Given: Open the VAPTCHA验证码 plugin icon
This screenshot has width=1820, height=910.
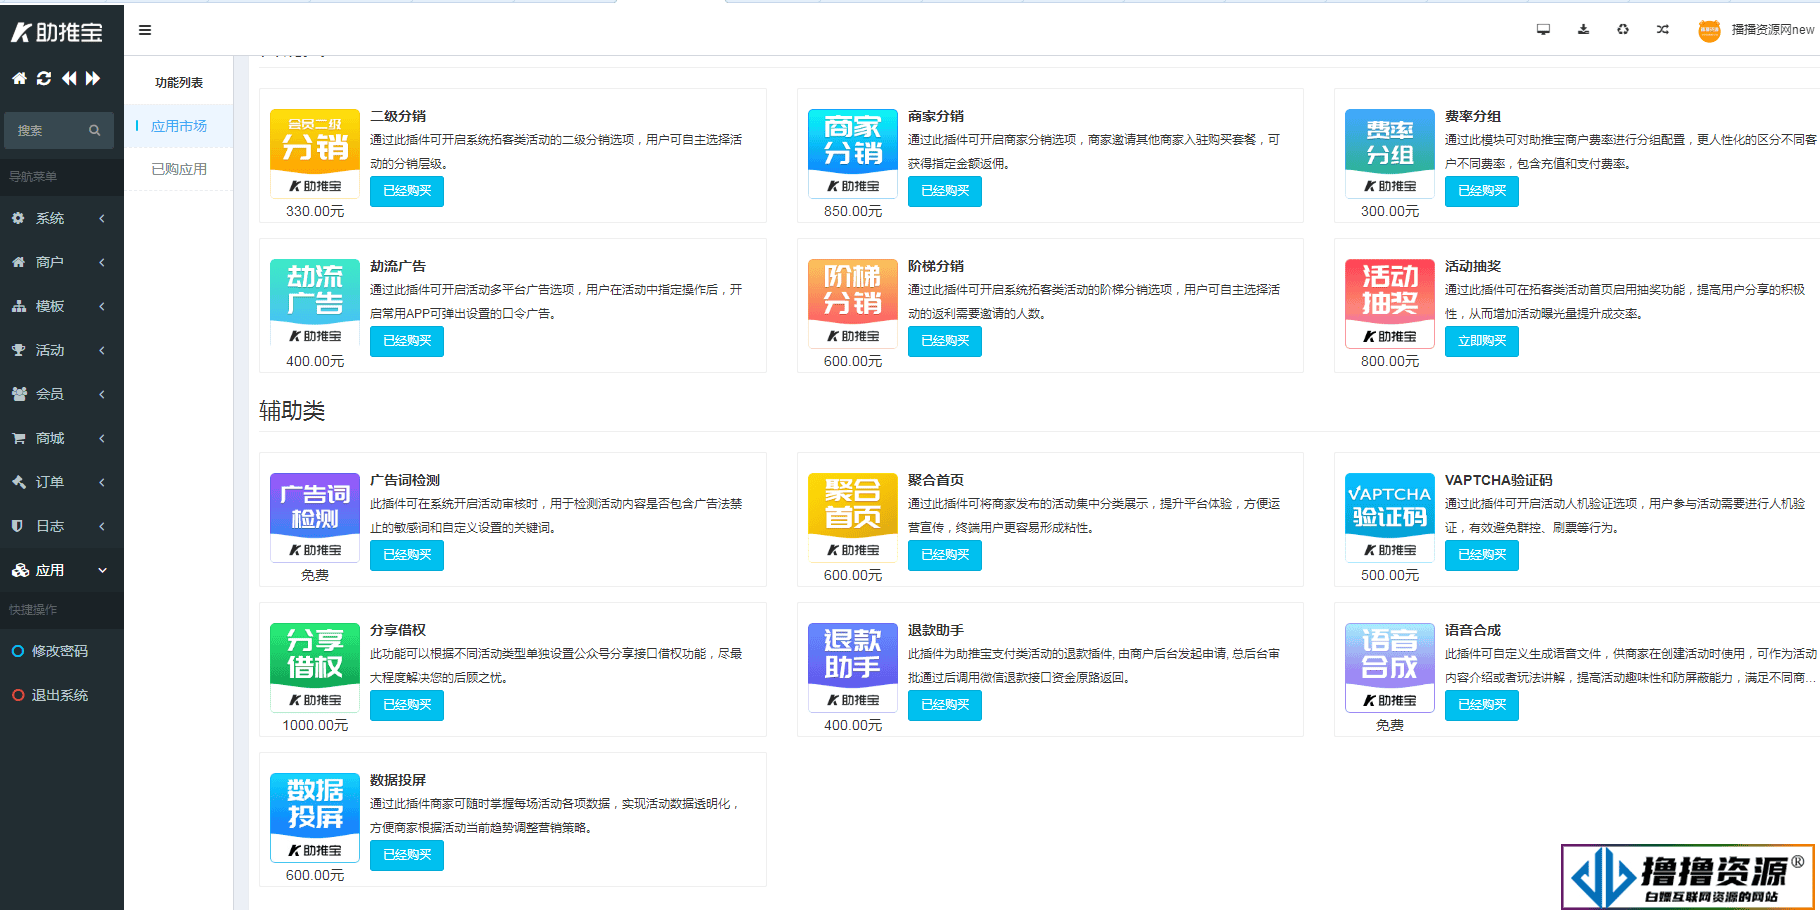Looking at the screenshot, I should (1390, 517).
